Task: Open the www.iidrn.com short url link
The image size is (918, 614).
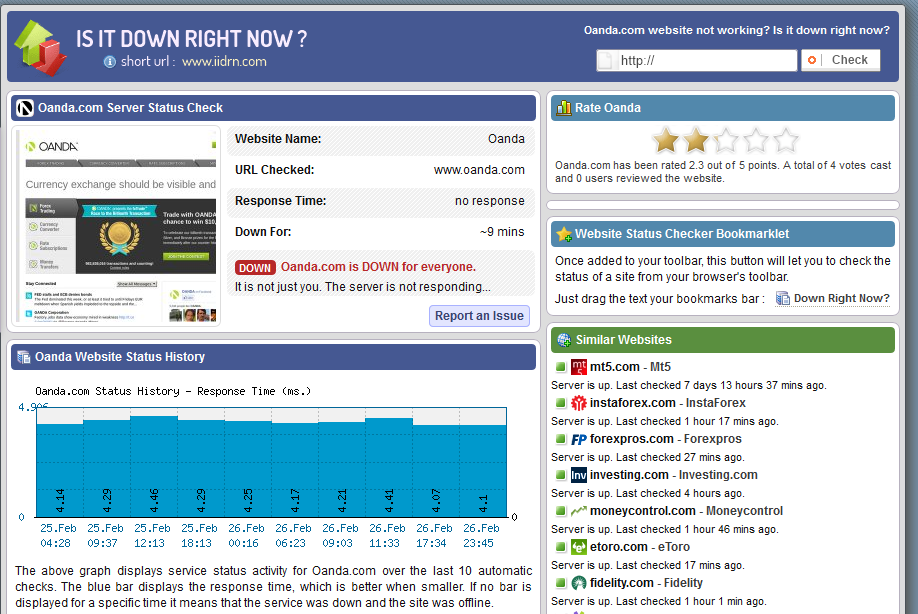Action: click(224, 61)
